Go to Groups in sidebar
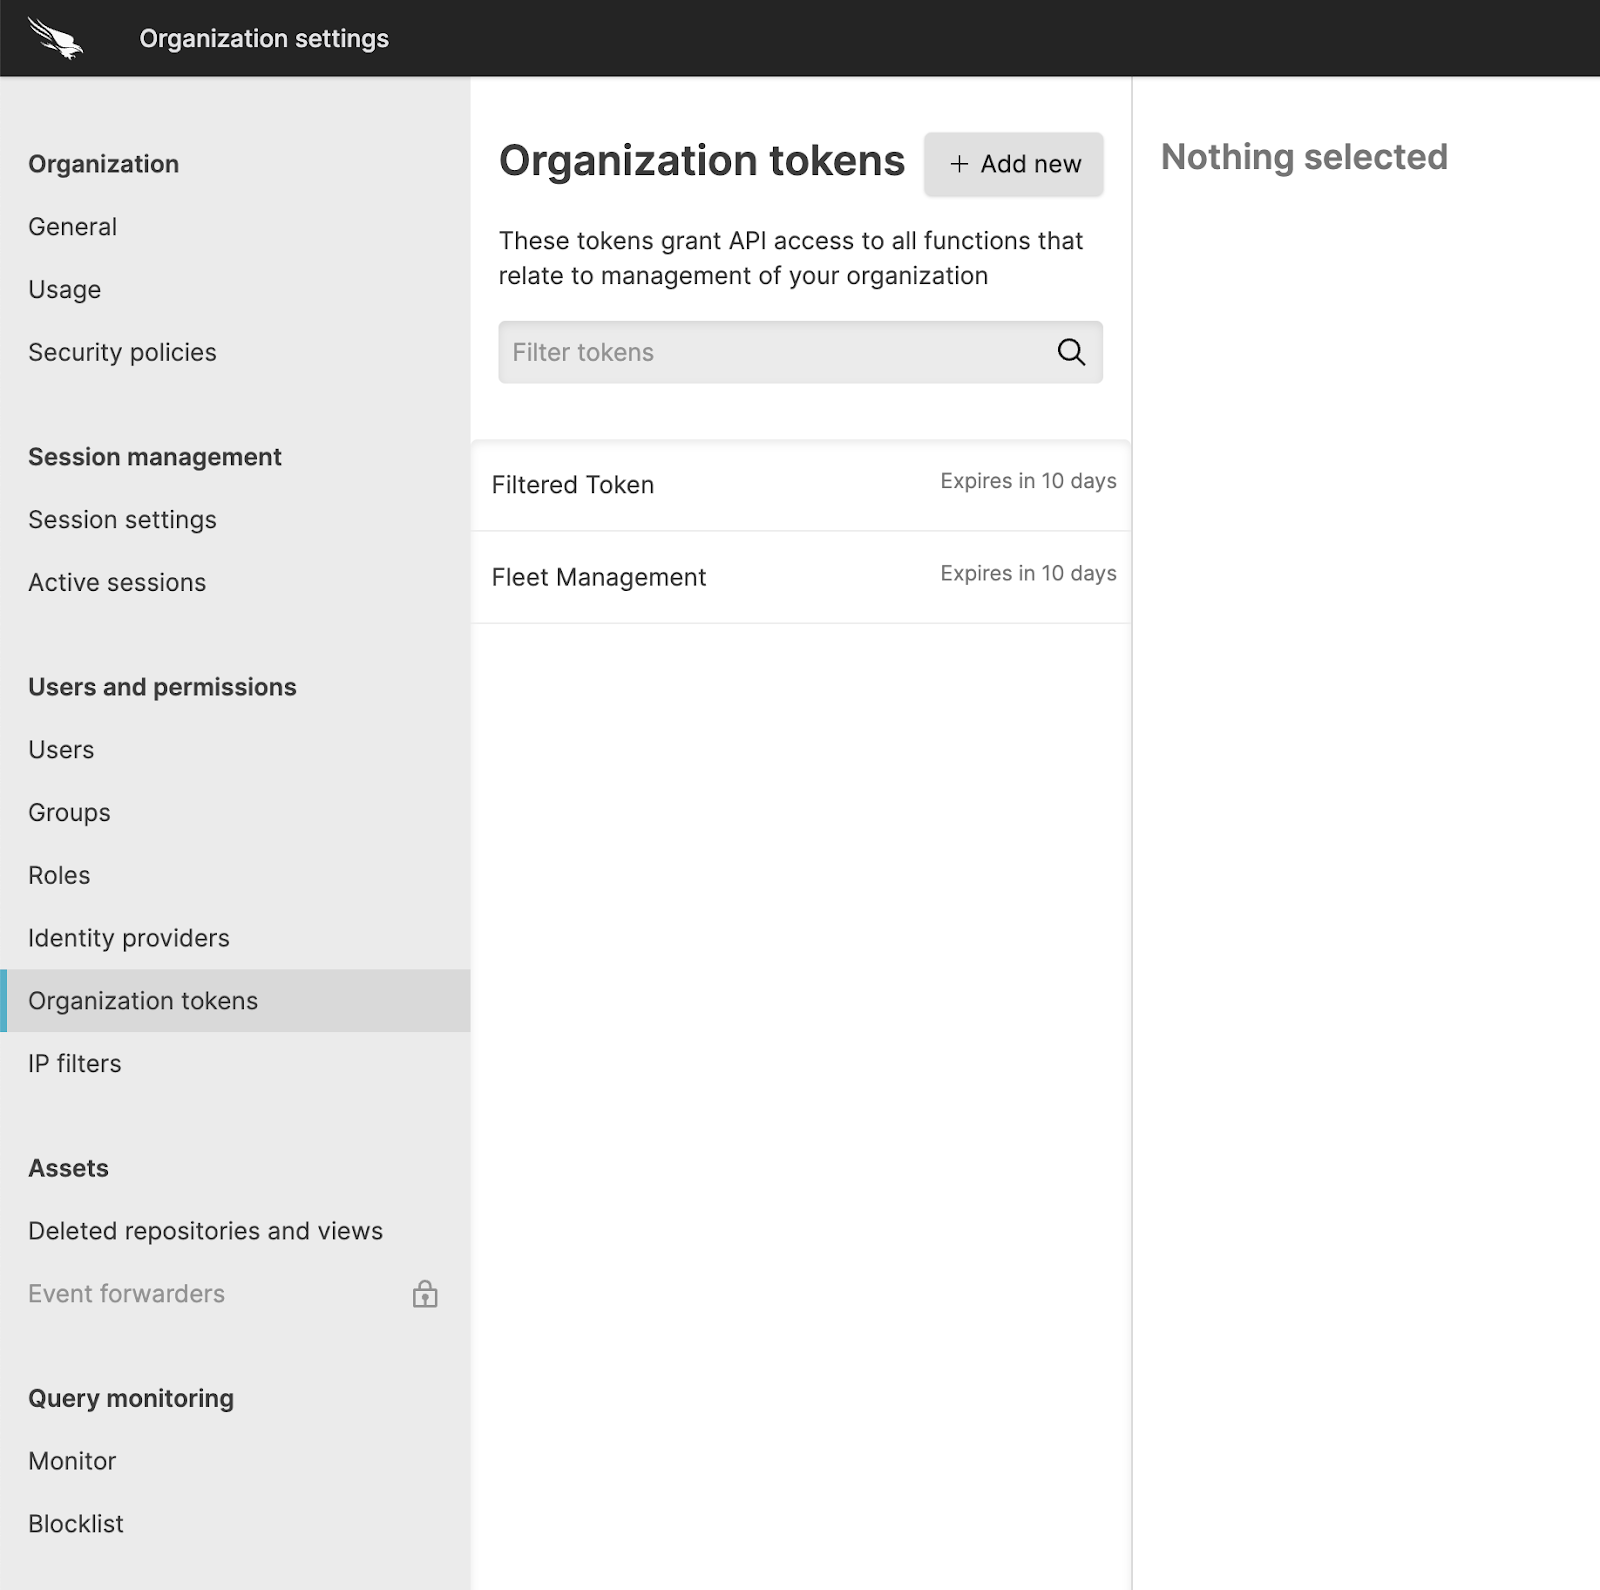The image size is (1600, 1590). [69, 813]
